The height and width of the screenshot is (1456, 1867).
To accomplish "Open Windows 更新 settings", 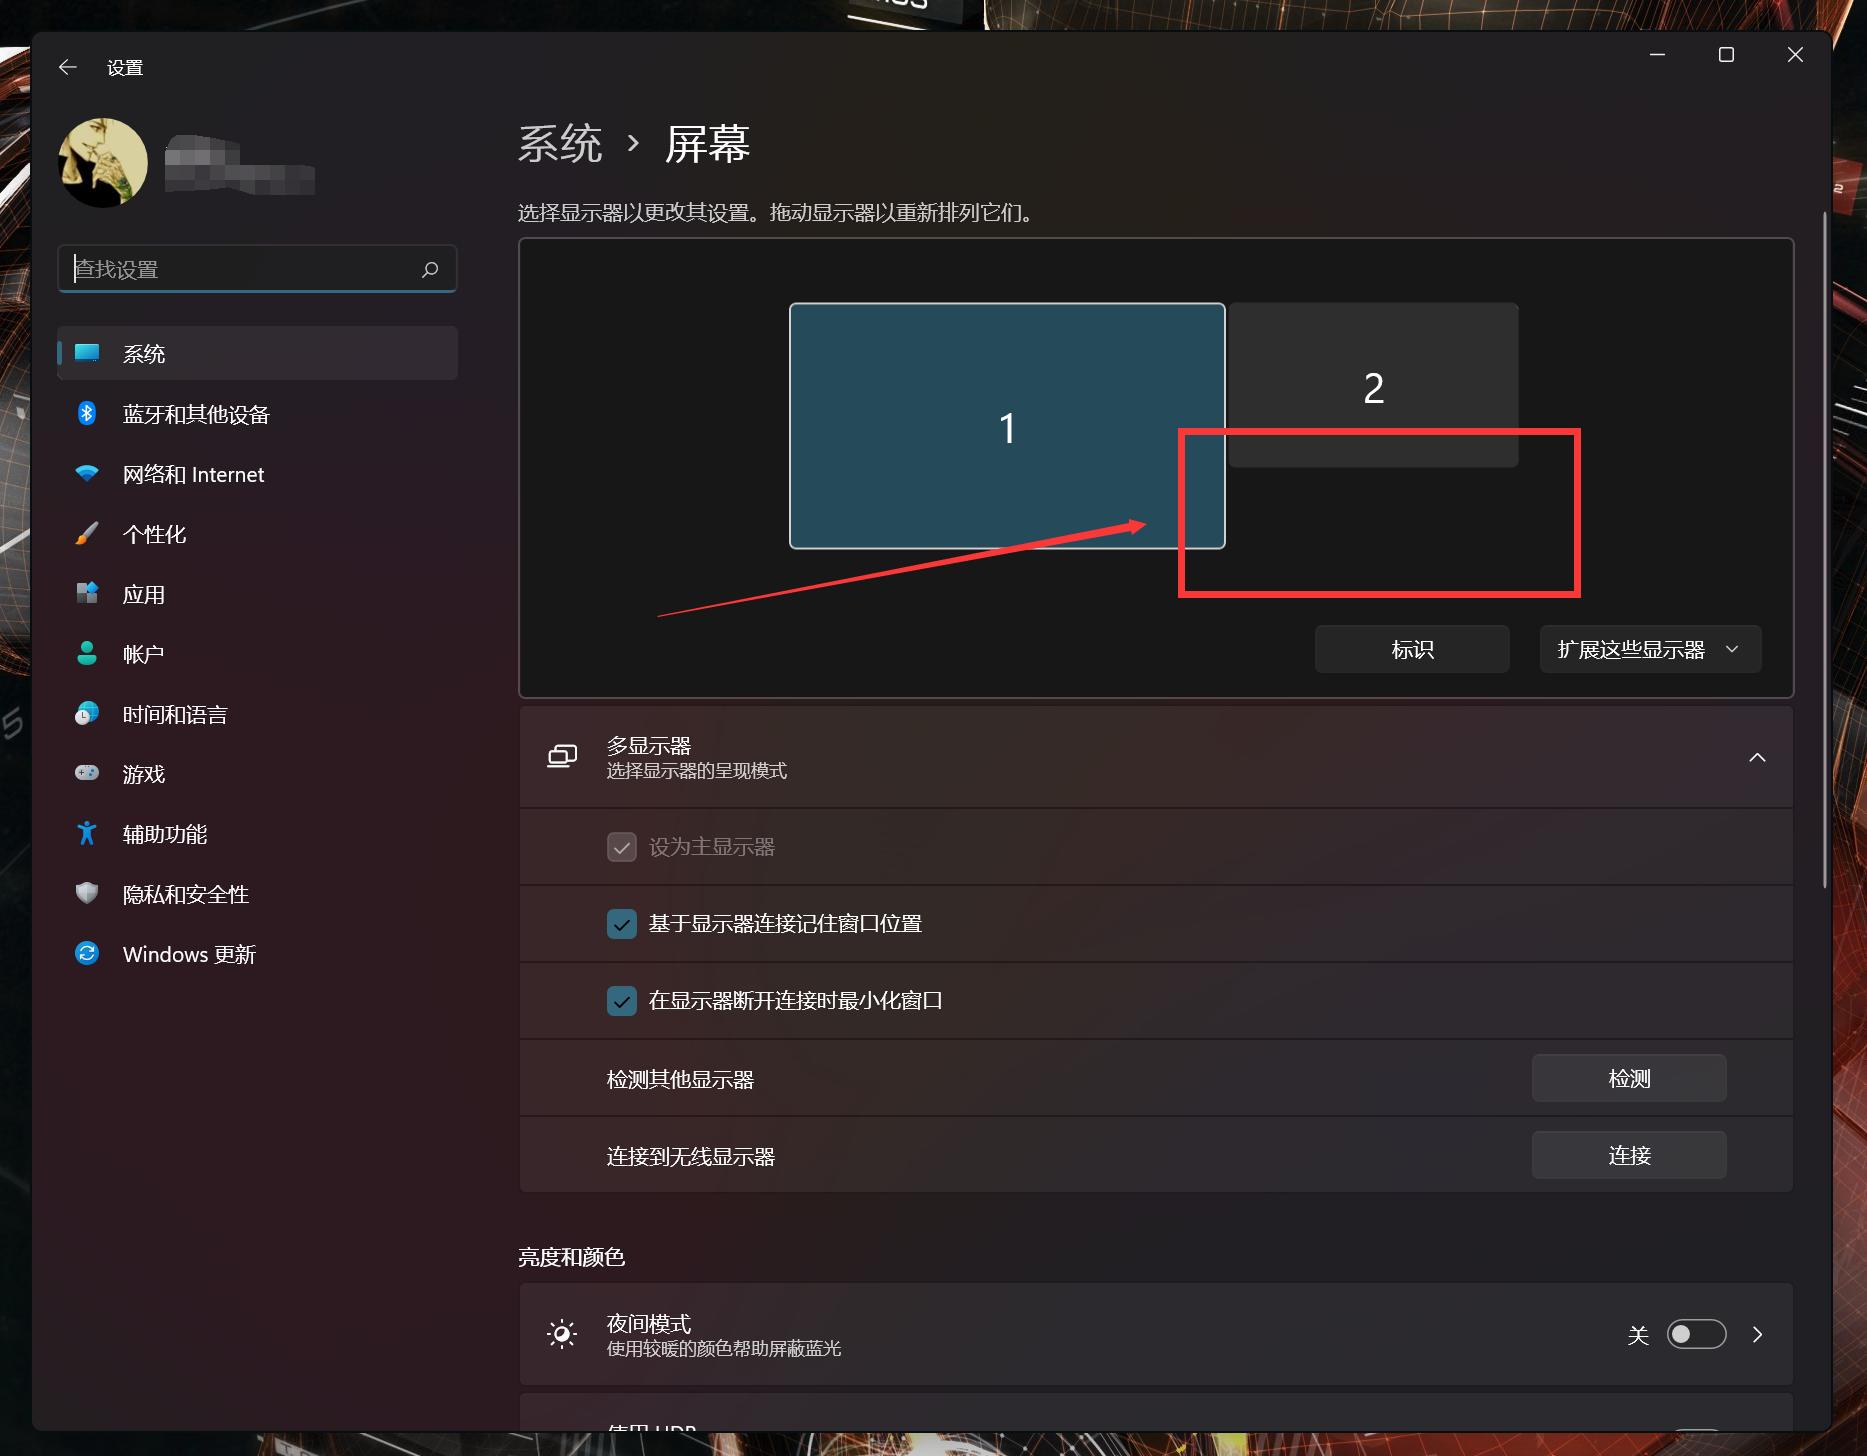I will pyautogui.click(x=188, y=953).
